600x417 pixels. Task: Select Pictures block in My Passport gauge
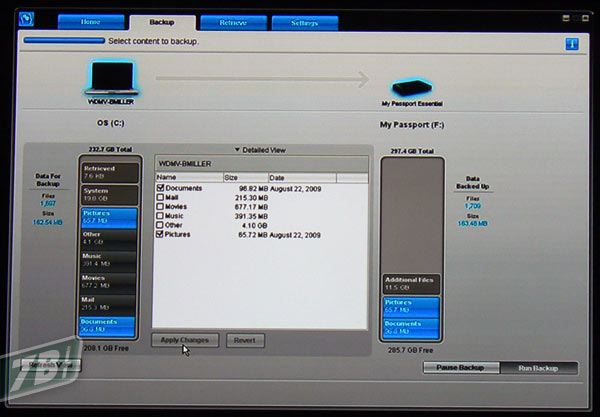coord(411,306)
